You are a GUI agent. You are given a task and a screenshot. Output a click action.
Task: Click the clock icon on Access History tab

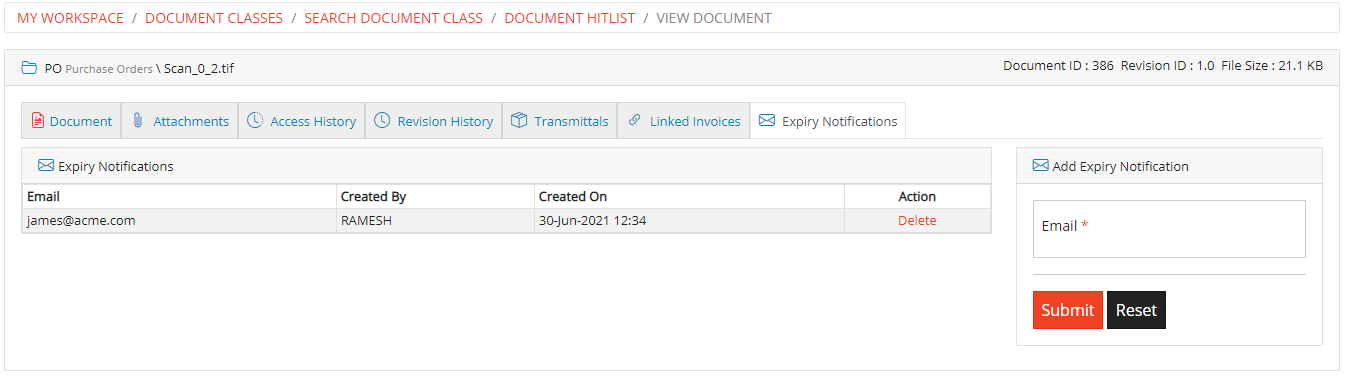[x=255, y=121]
